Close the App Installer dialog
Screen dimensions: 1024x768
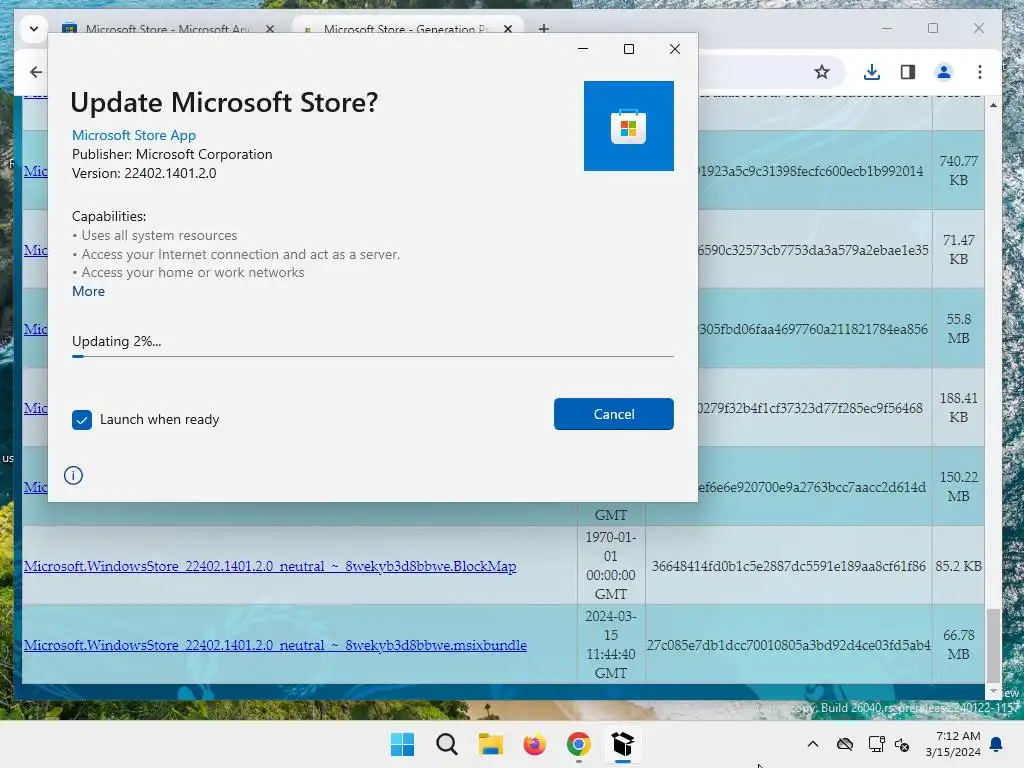(675, 49)
